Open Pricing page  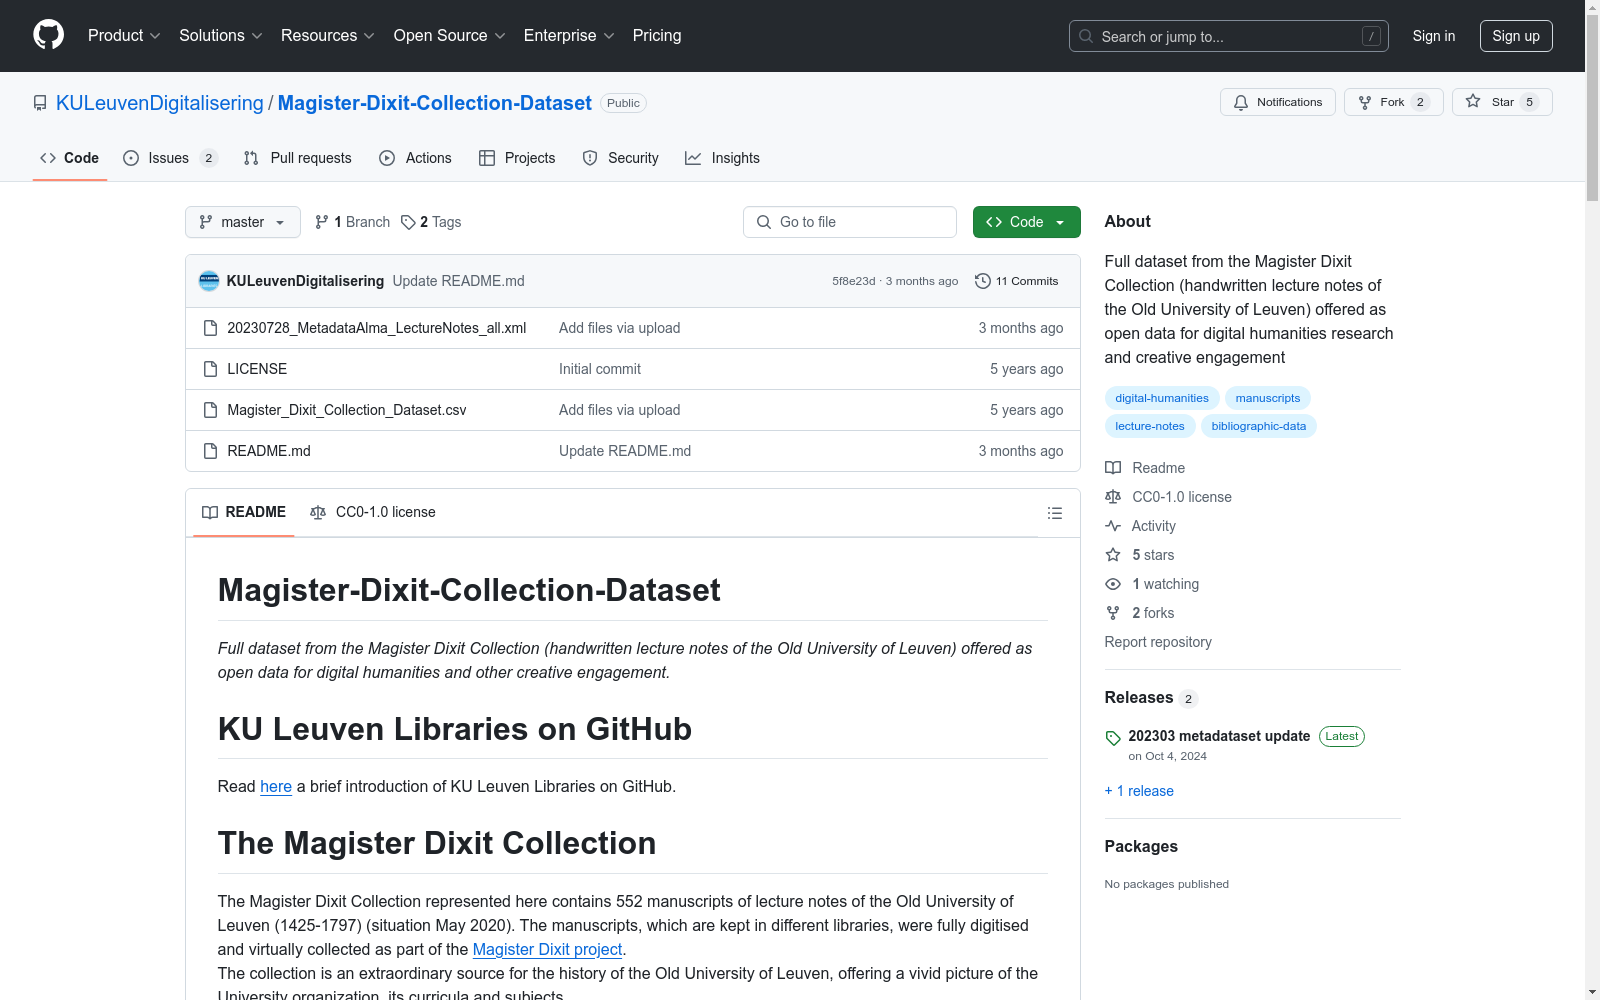(657, 36)
